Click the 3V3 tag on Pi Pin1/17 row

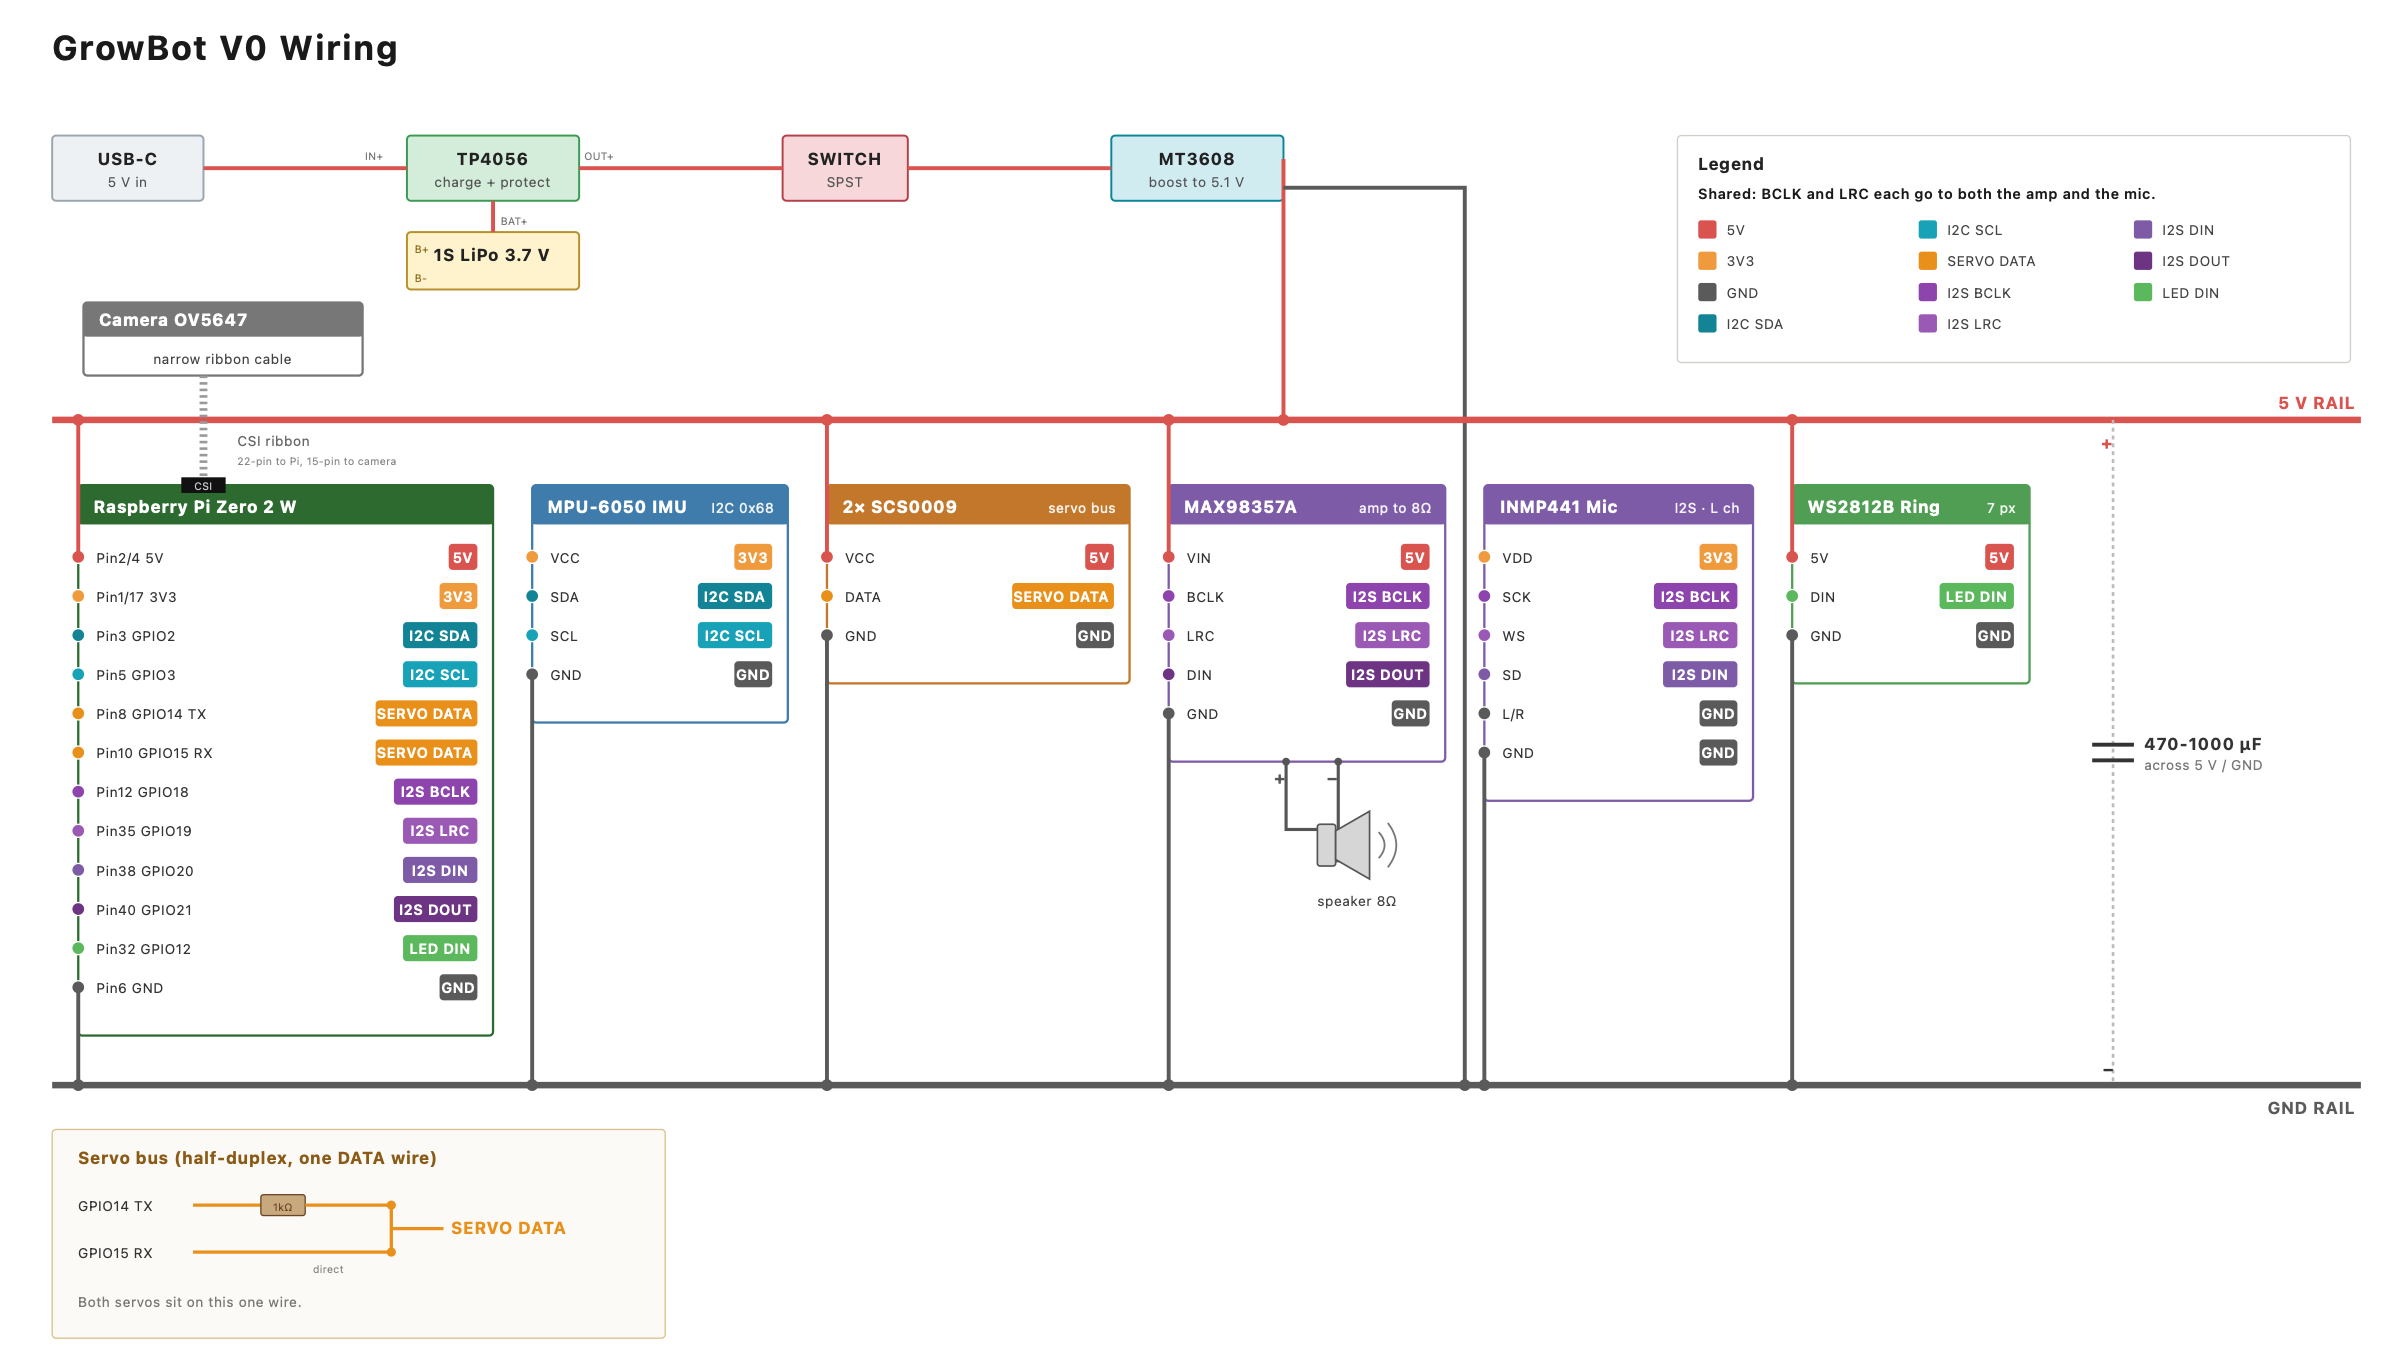(458, 597)
